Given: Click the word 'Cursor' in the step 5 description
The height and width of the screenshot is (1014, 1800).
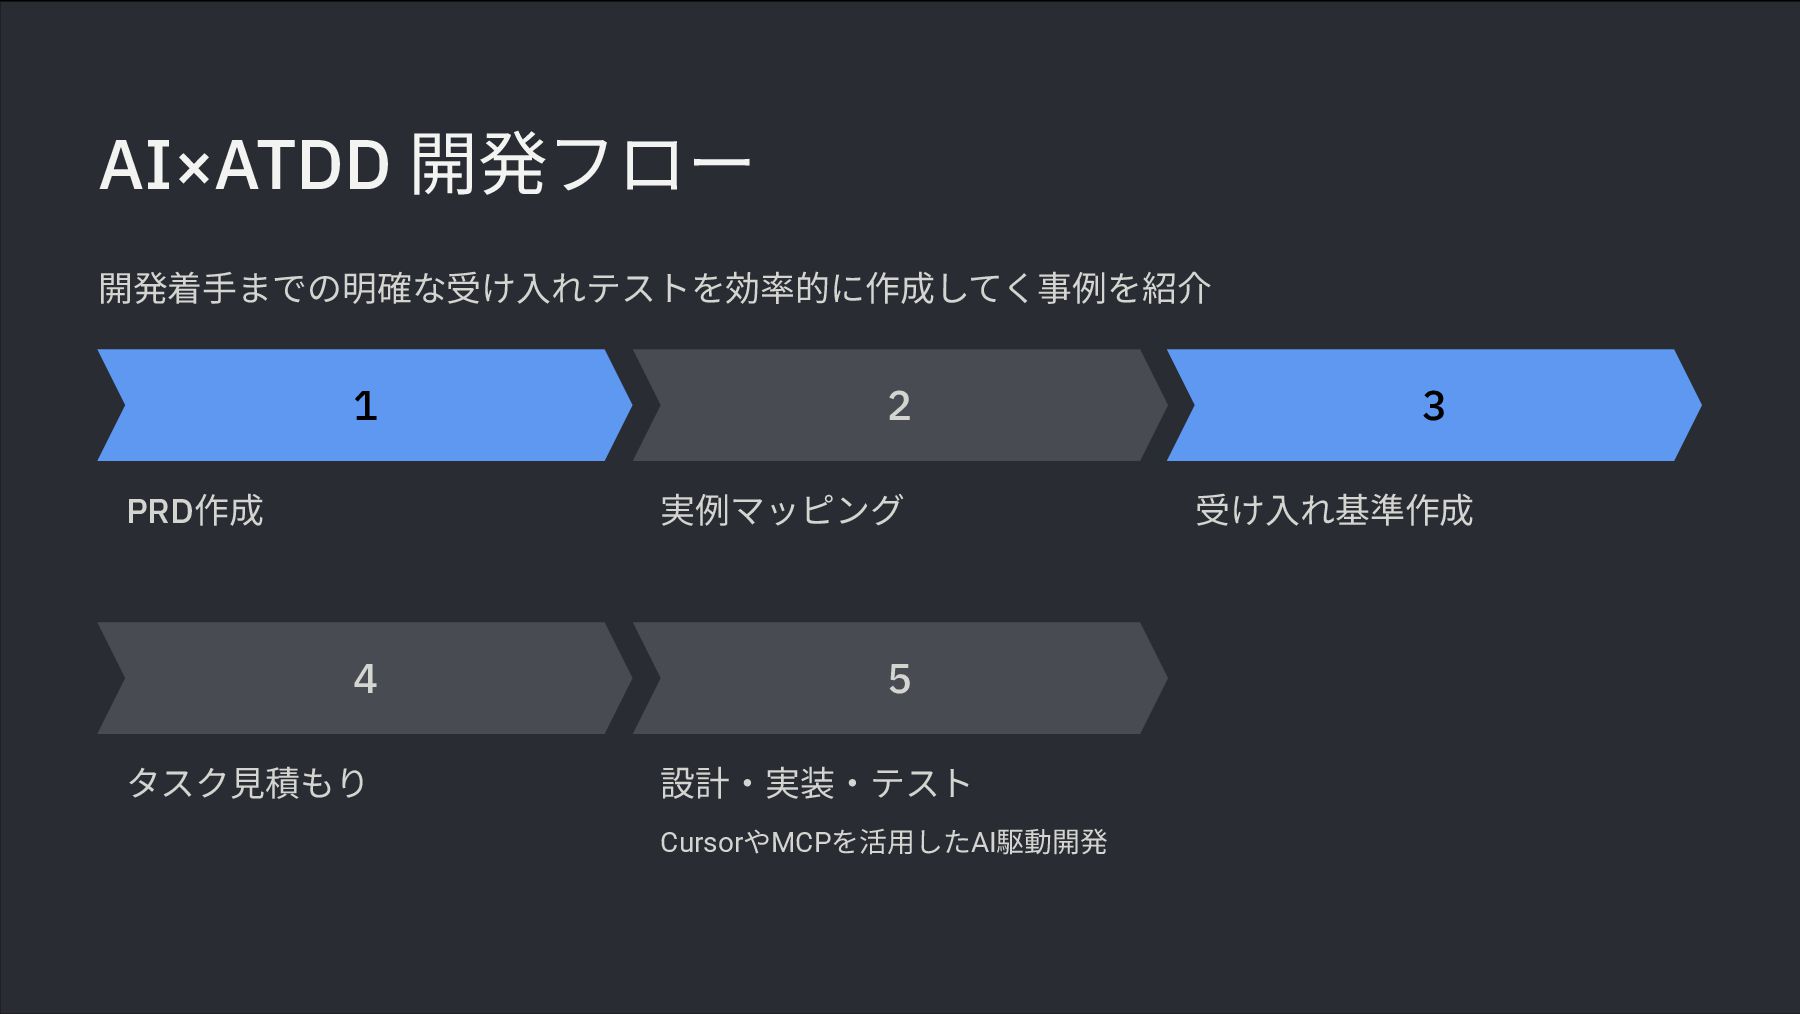Looking at the screenshot, I should click(x=701, y=843).
